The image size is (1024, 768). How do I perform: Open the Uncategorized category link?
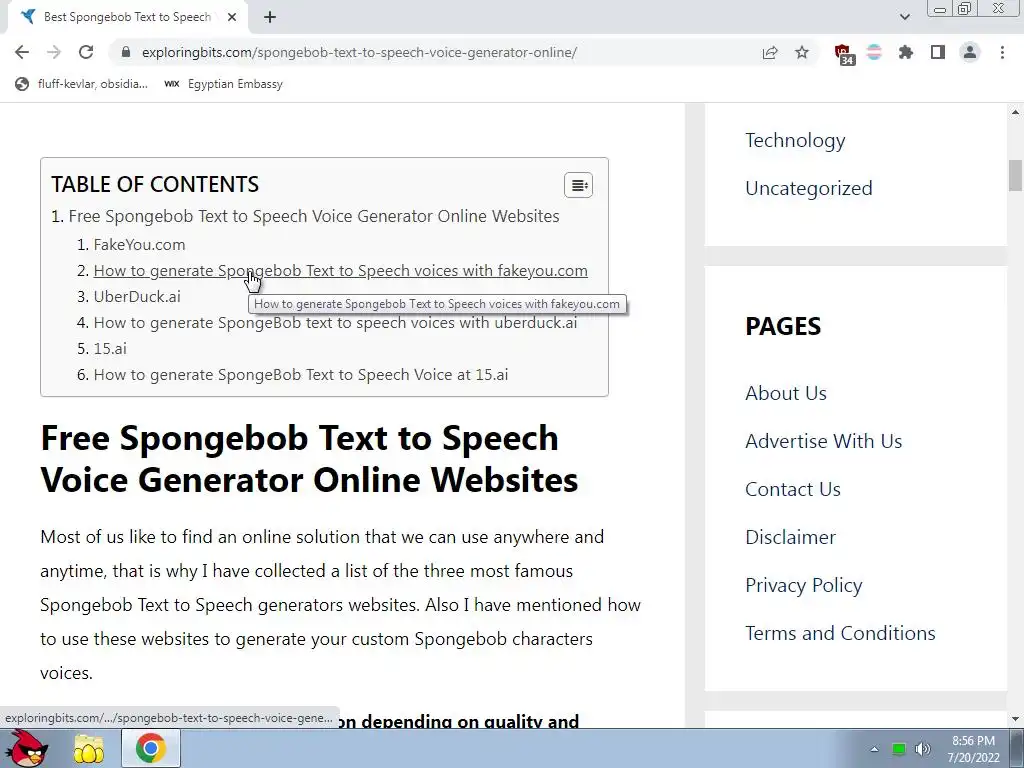[x=808, y=188]
